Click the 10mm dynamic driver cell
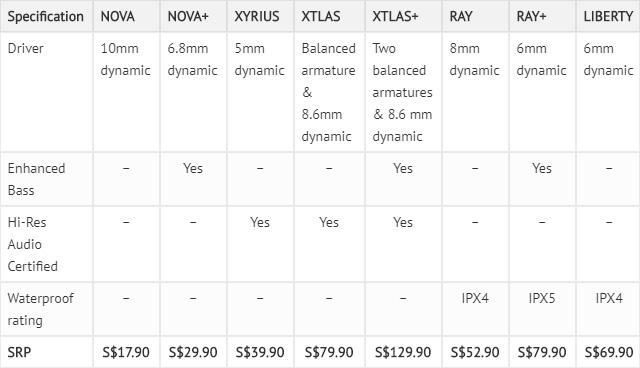The image size is (640, 368). click(x=126, y=59)
